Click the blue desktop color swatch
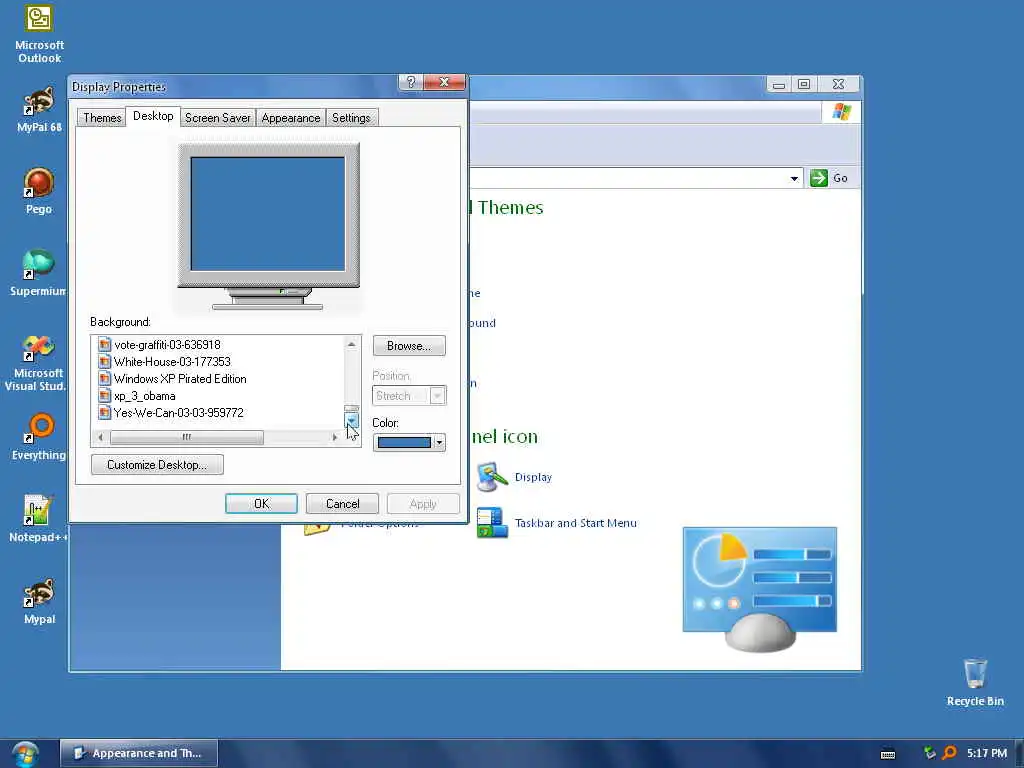The image size is (1024, 768). click(404, 443)
